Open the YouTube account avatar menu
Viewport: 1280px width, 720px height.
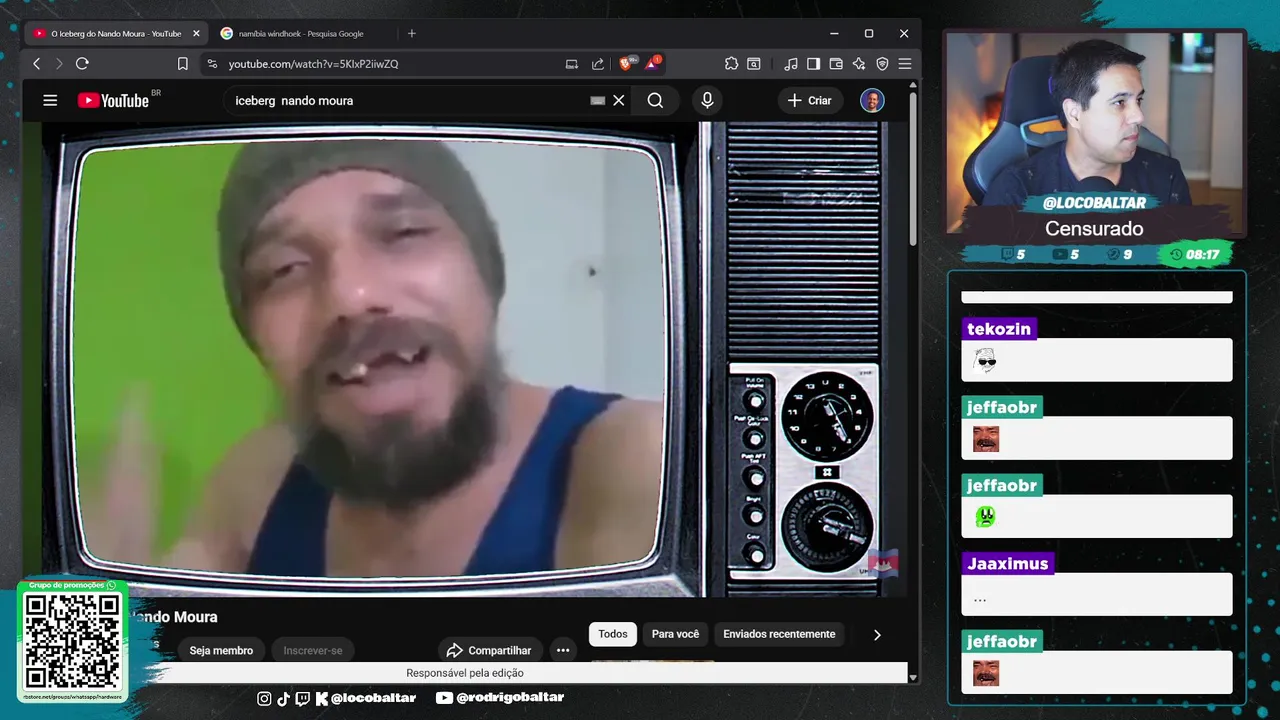pos(872,100)
